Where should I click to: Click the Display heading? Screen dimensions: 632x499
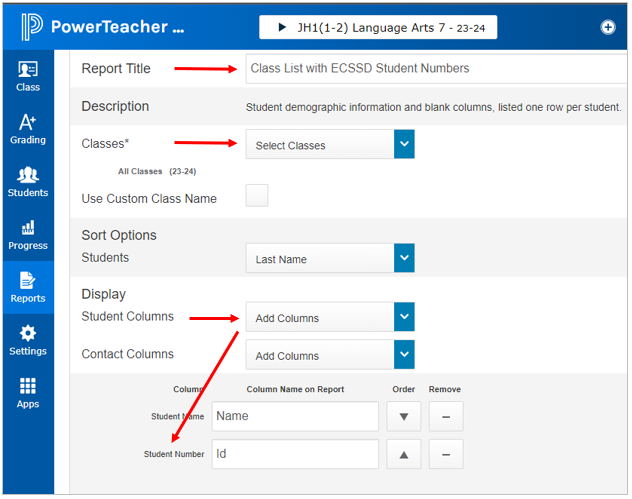pyautogui.click(x=104, y=294)
